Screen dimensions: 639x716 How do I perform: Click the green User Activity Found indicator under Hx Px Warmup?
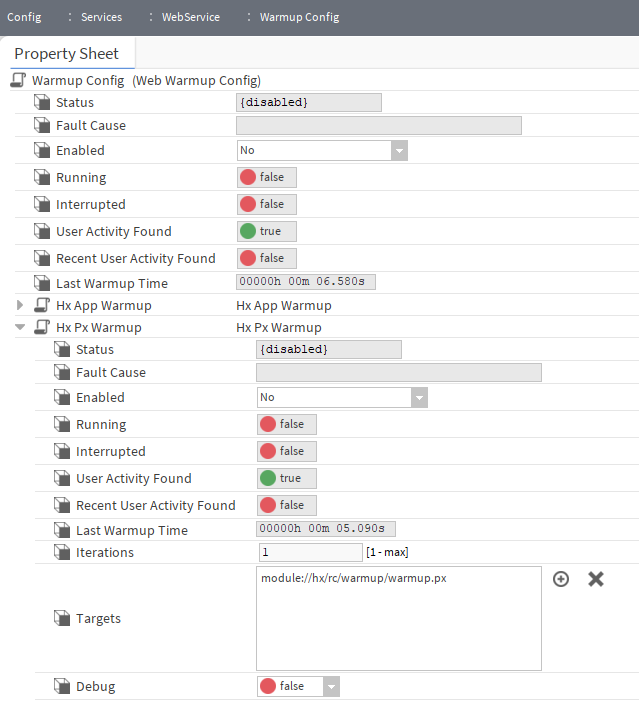287,478
